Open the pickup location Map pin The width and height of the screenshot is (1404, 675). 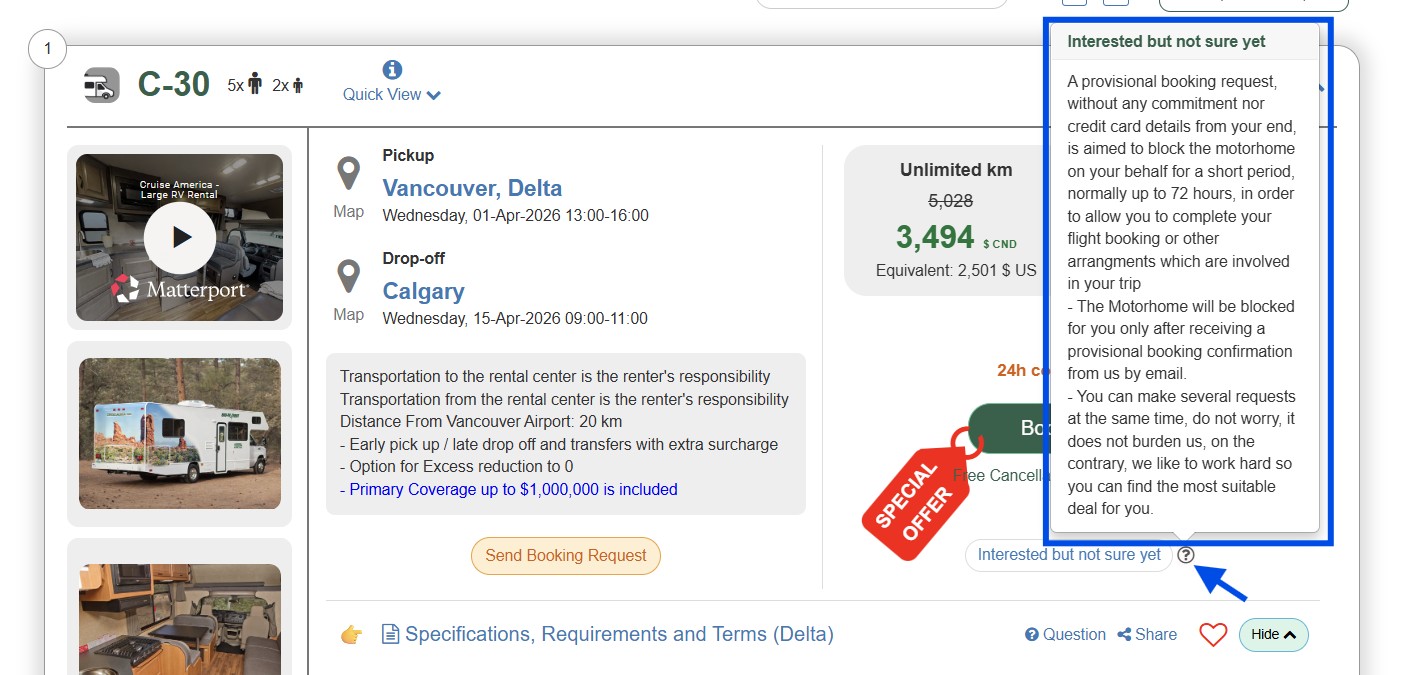348,174
